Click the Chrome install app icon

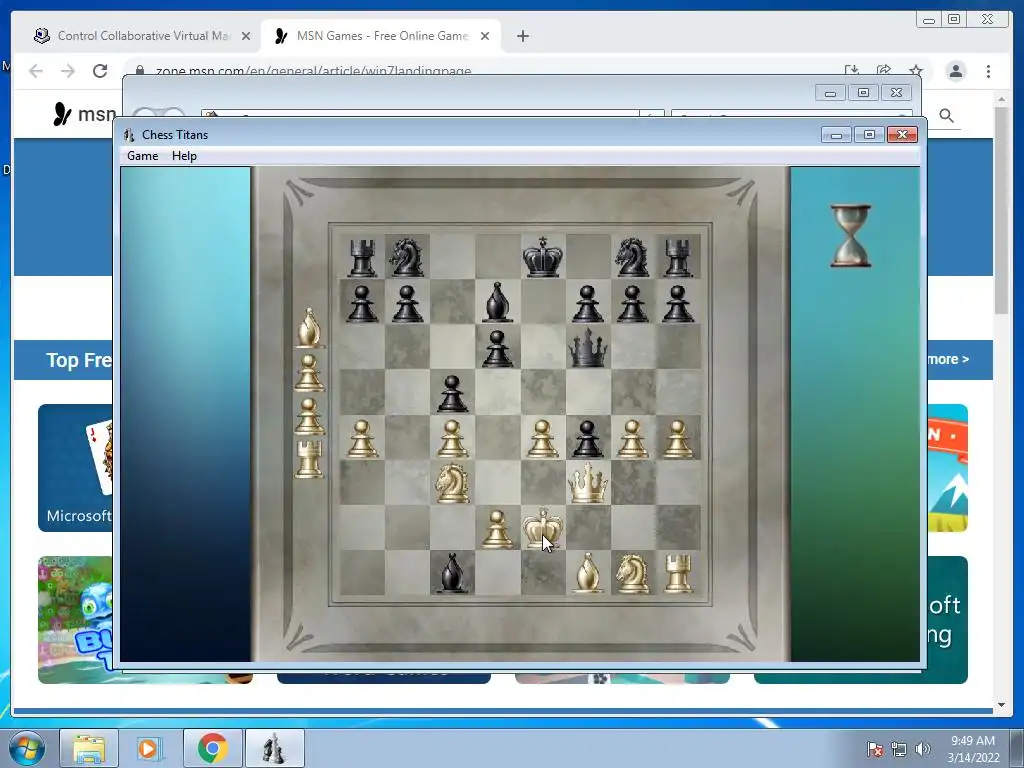[x=852, y=71]
